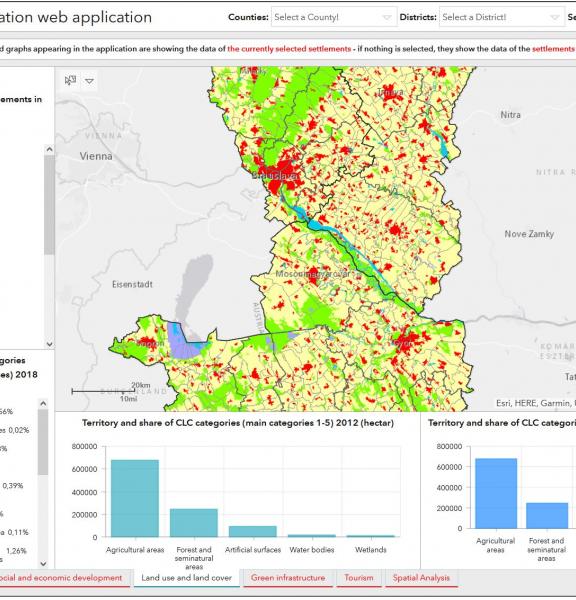Open the Districts dropdown
Screen dimensions: 576x600
tap(501, 17)
